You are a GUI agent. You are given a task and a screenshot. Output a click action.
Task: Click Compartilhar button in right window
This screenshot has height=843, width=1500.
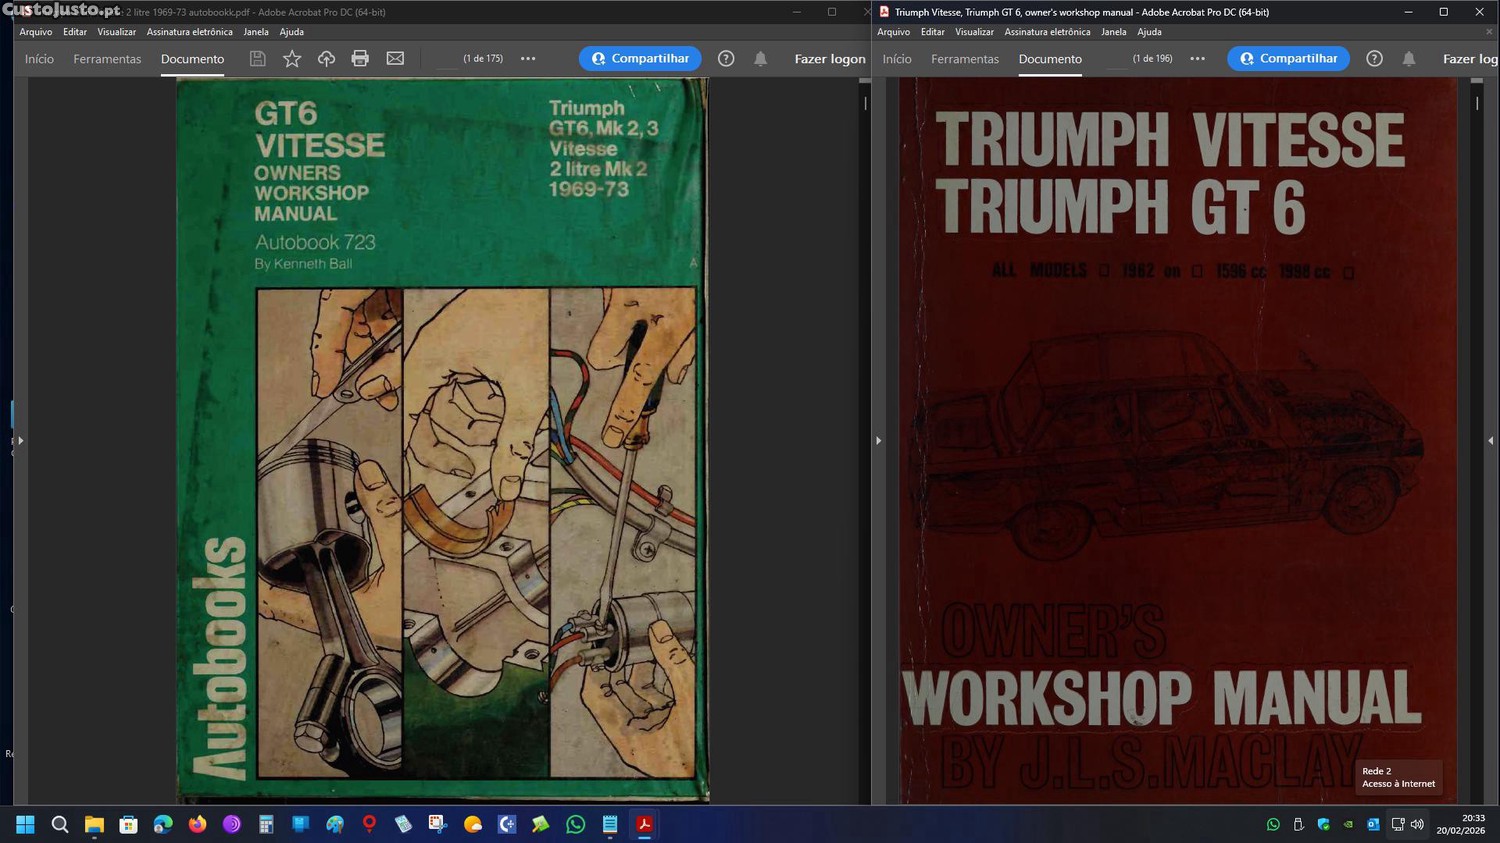[1288, 59]
